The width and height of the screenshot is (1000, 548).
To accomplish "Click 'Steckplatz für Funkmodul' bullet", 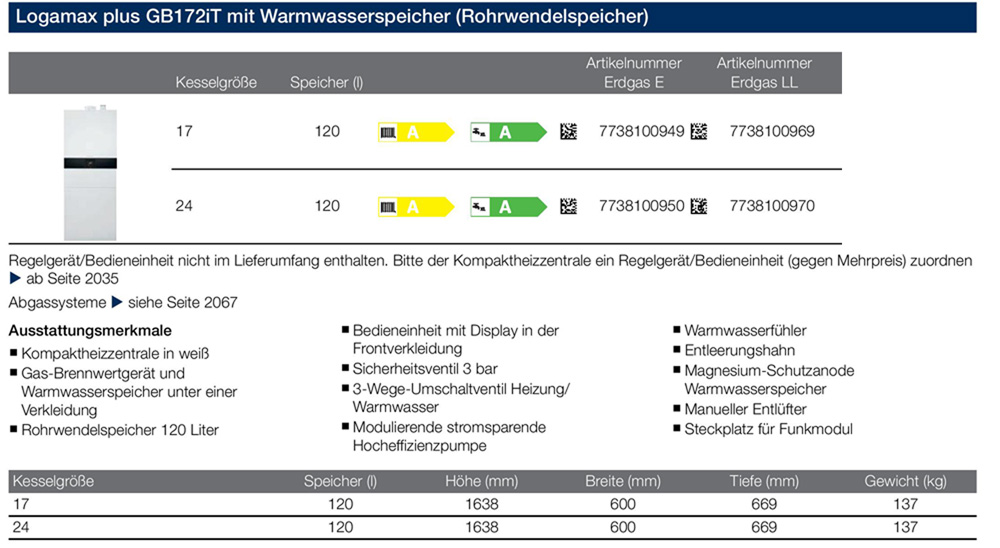I will click(x=768, y=429).
